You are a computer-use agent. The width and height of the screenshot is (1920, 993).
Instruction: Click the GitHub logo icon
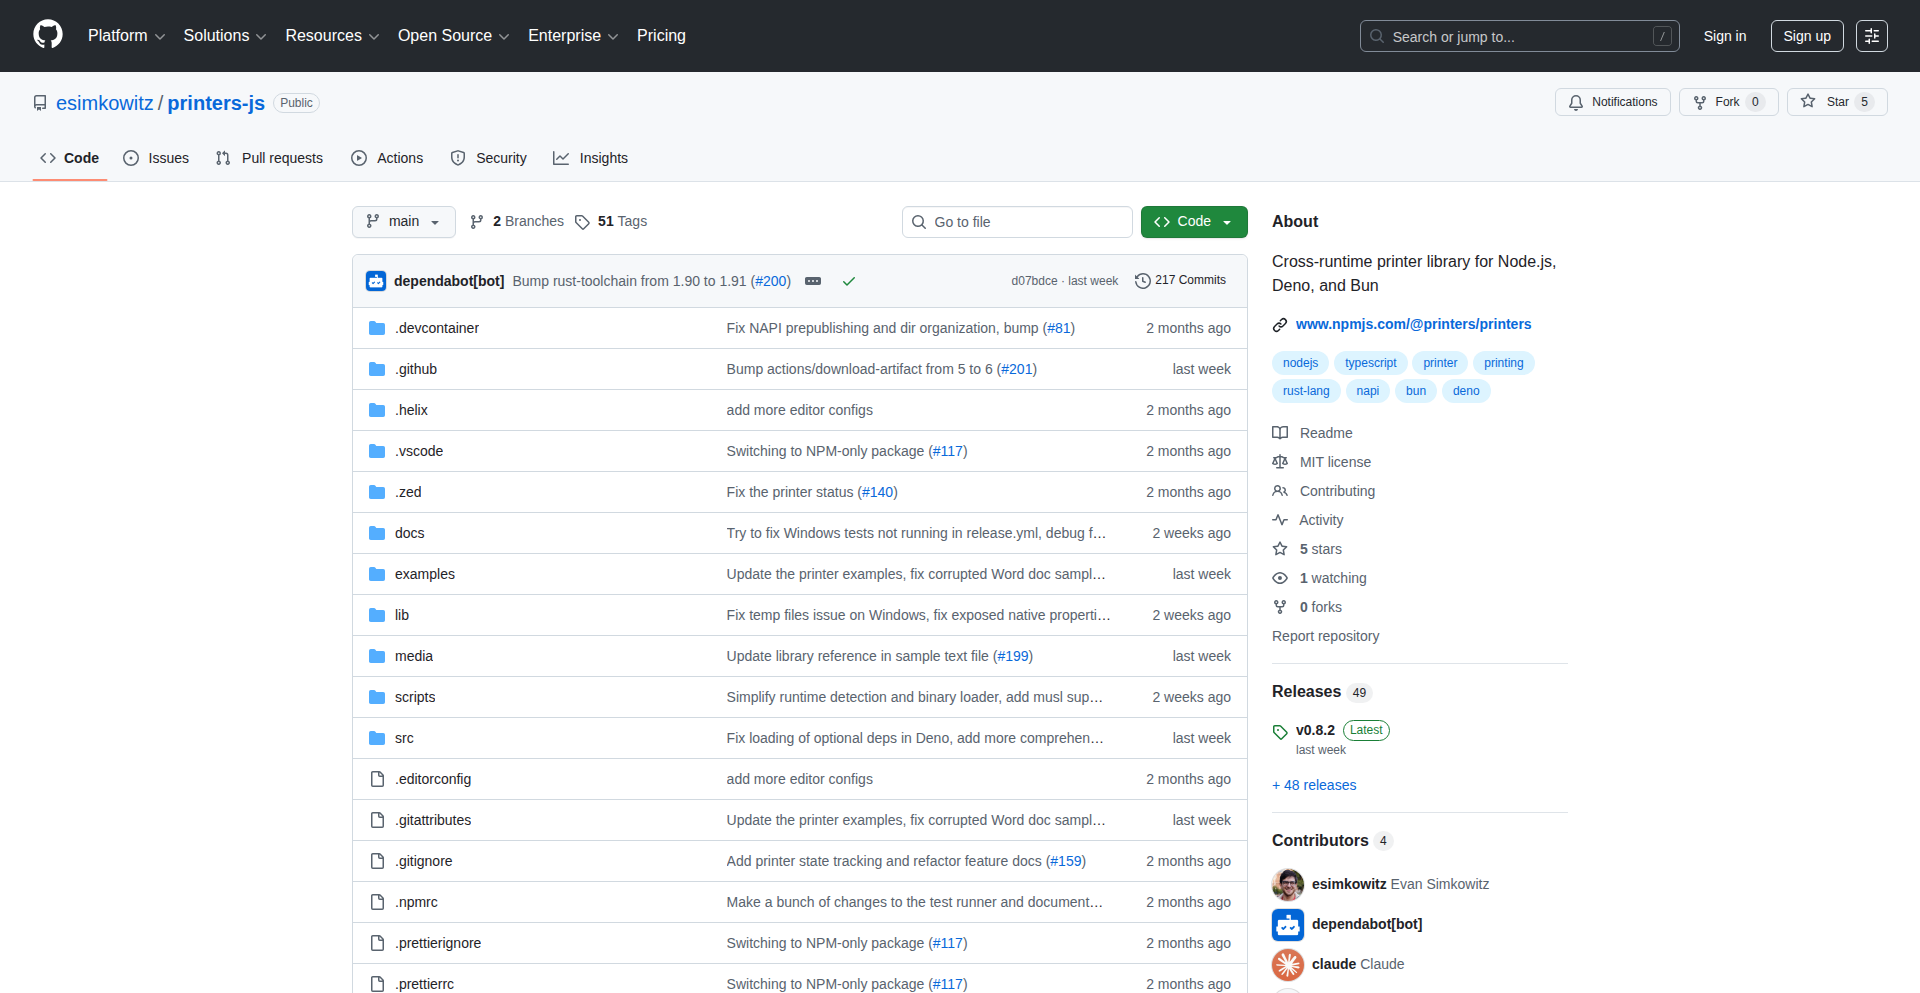46,35
